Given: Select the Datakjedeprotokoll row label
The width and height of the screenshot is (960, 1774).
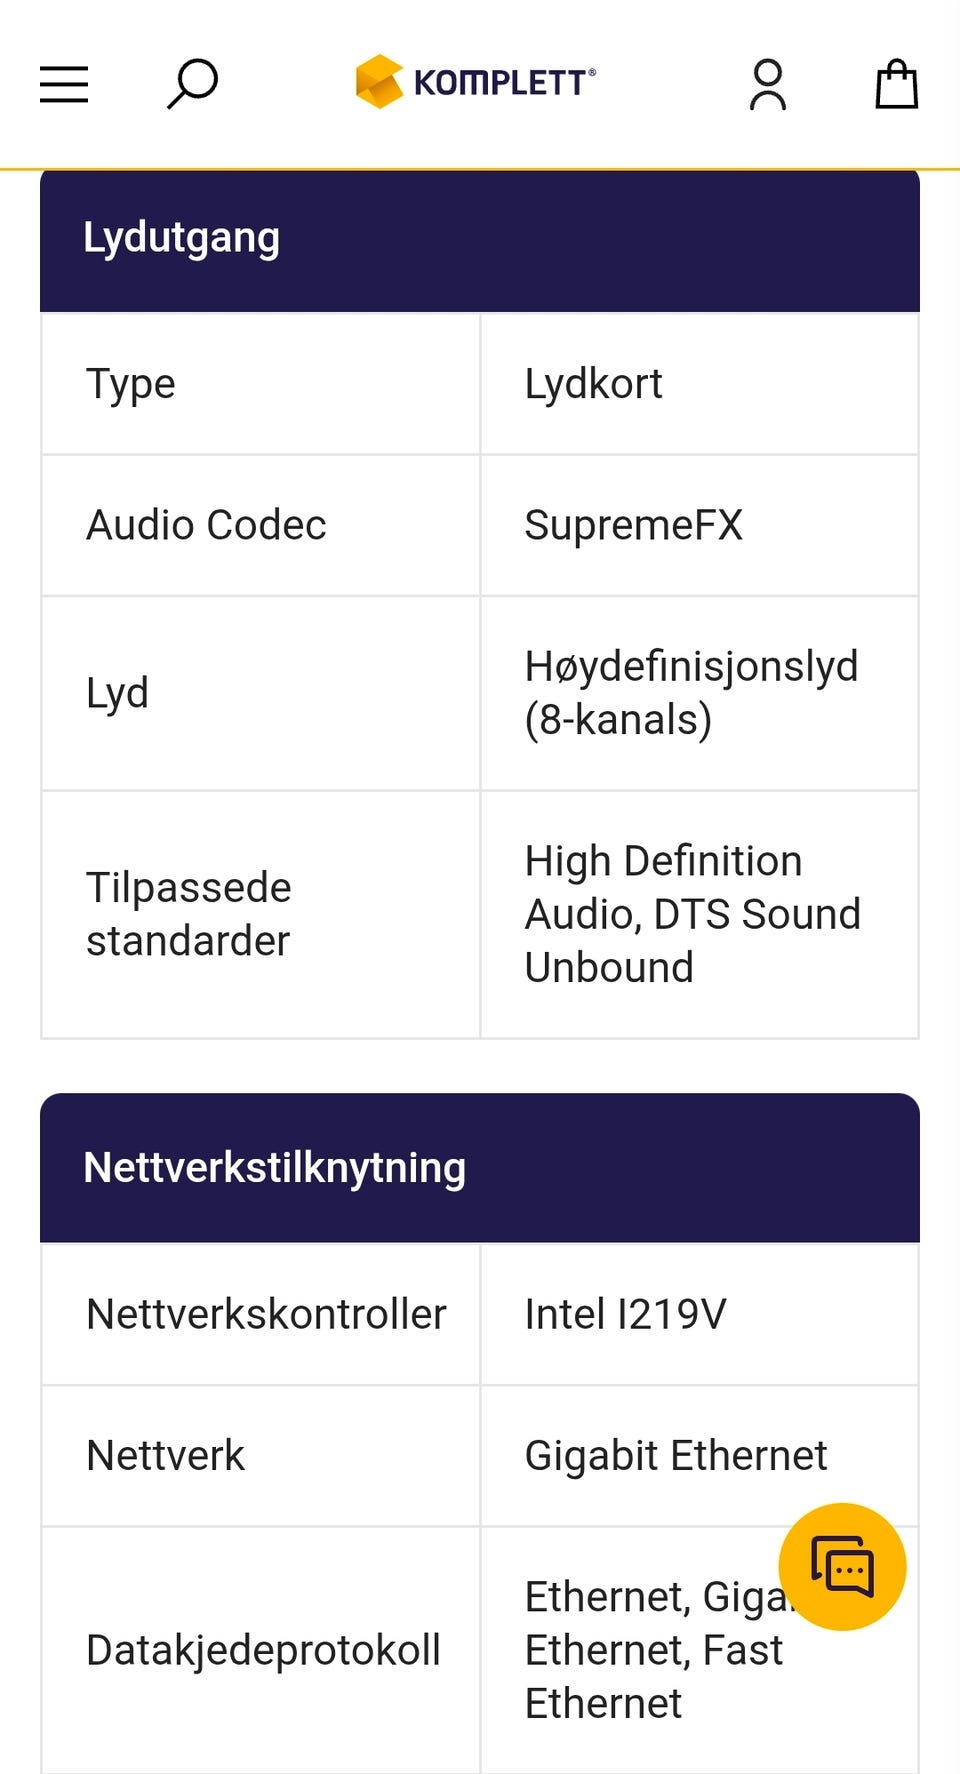Looking at the screenshot, I should [263, 1650].
